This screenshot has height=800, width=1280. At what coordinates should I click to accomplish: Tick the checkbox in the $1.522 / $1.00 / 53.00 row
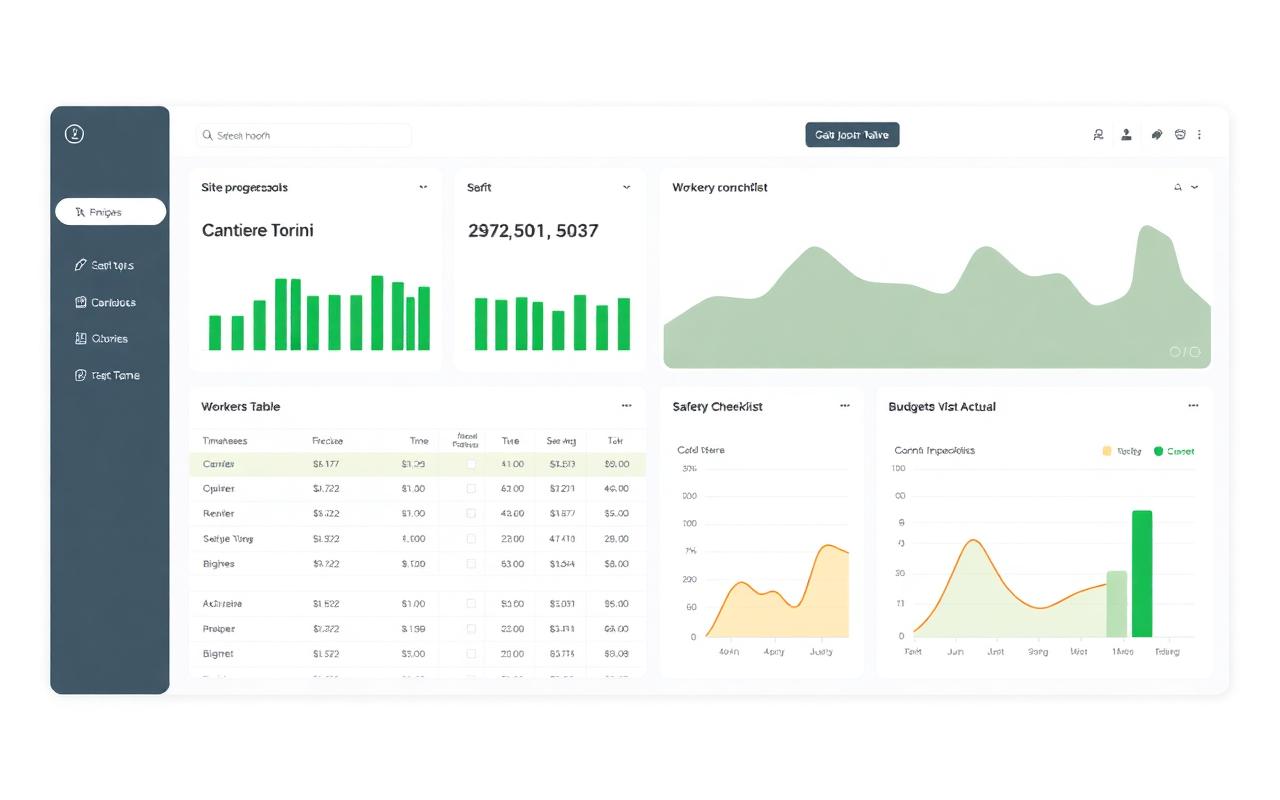point(471,604)
